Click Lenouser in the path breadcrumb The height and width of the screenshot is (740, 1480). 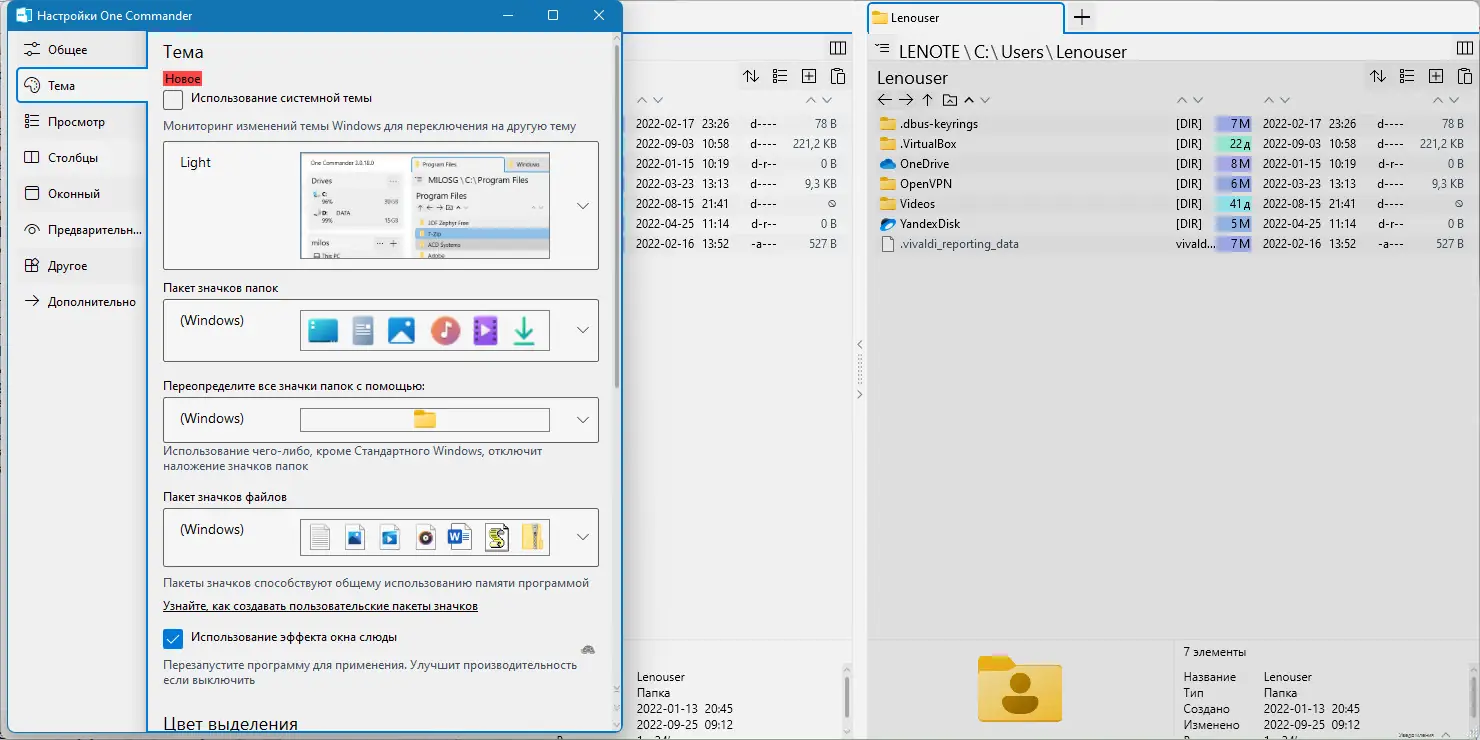[1091, 52]
